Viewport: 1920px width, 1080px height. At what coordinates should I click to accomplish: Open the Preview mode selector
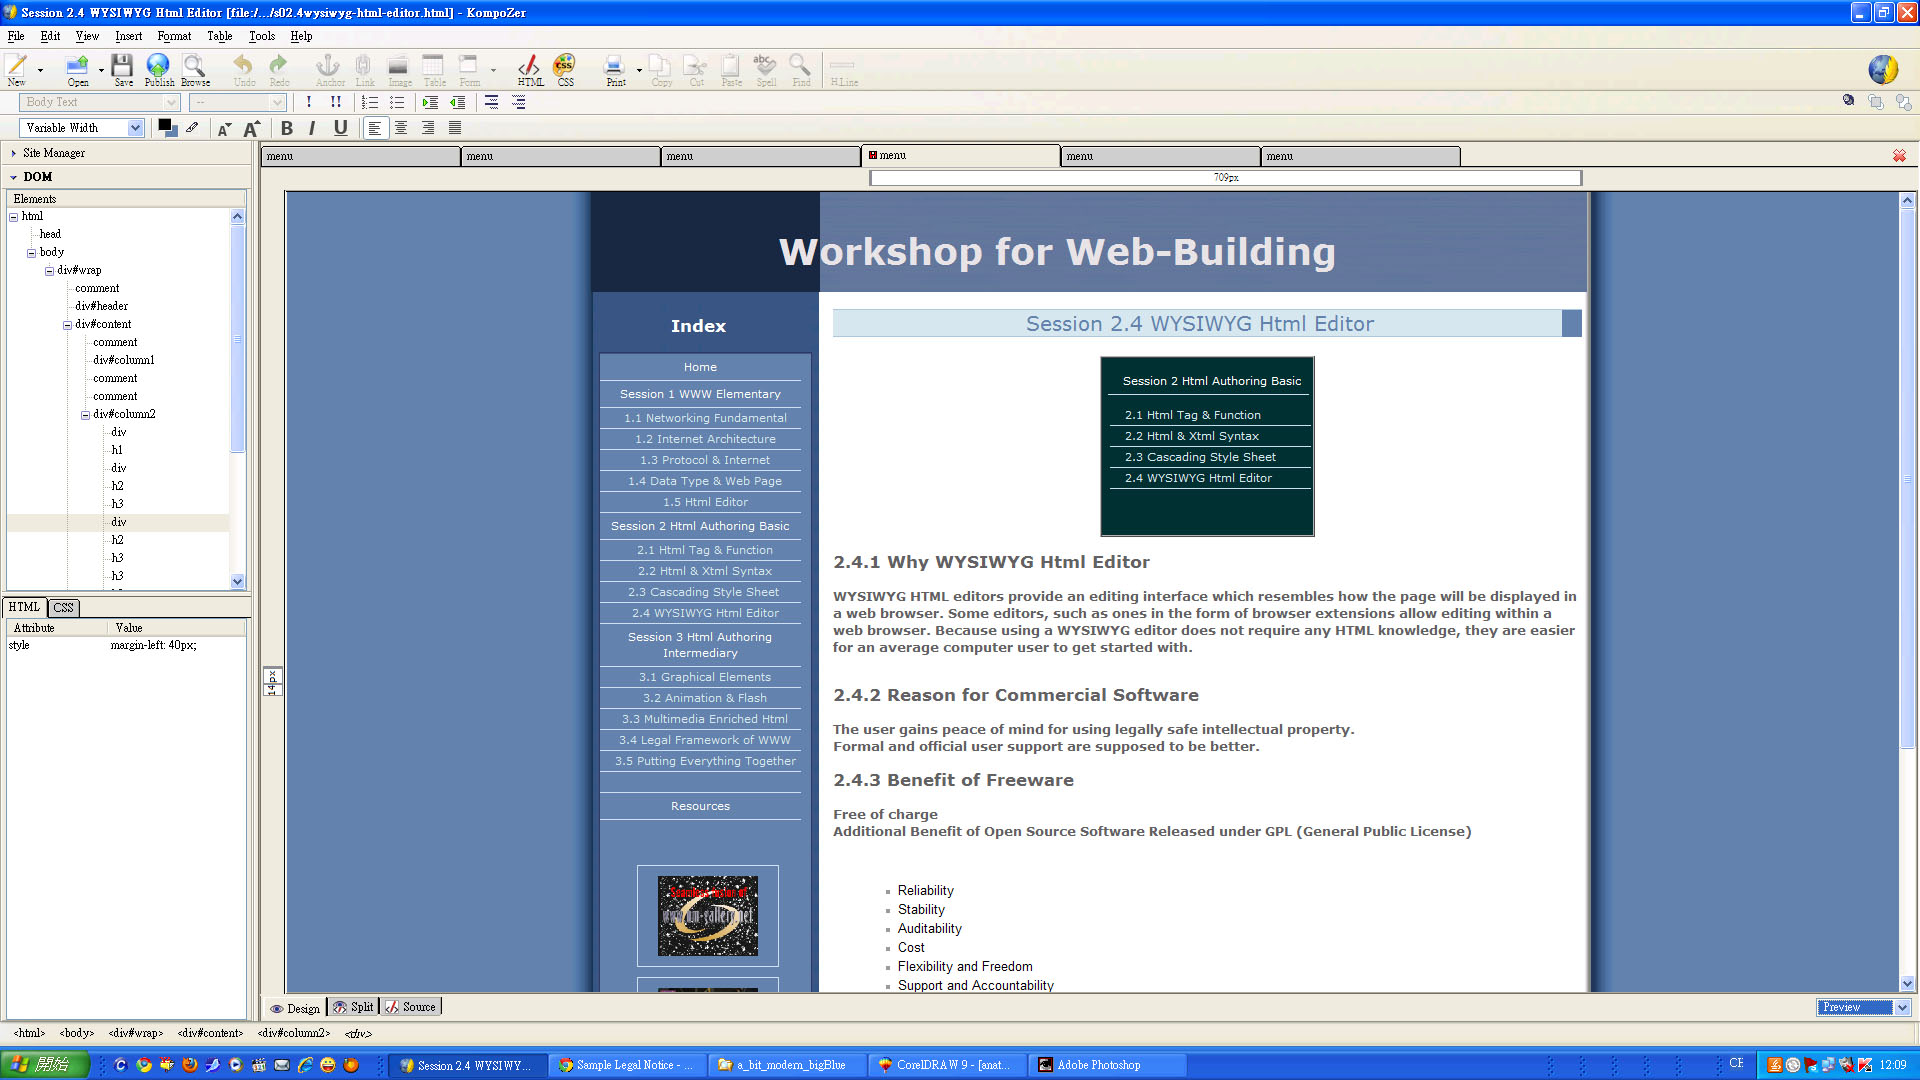click(1900, 1007)
